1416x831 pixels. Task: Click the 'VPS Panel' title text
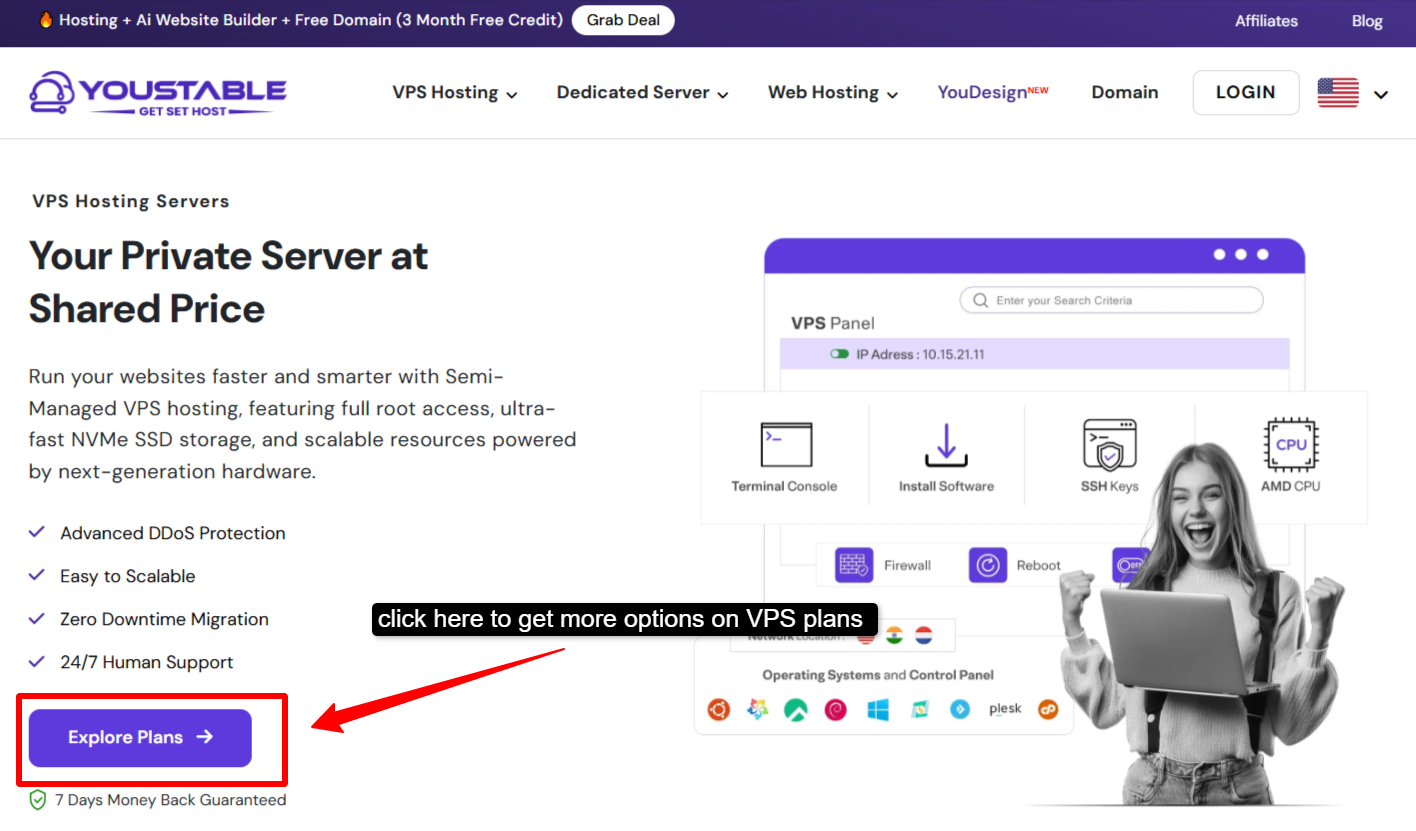coord(833,323)
